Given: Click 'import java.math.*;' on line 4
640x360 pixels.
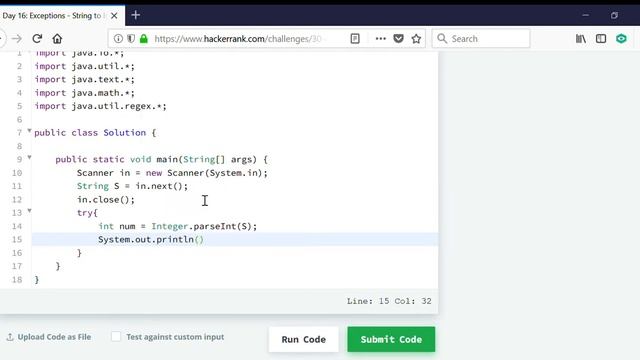Looking at the screenshot, I should click(84, 93).
